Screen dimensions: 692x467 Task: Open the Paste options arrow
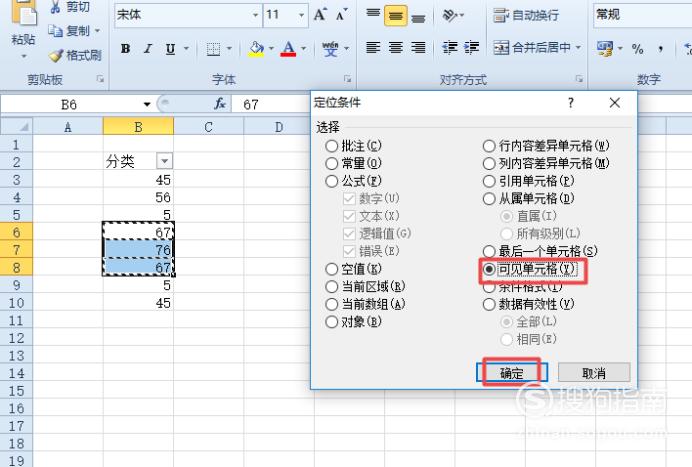23,56
